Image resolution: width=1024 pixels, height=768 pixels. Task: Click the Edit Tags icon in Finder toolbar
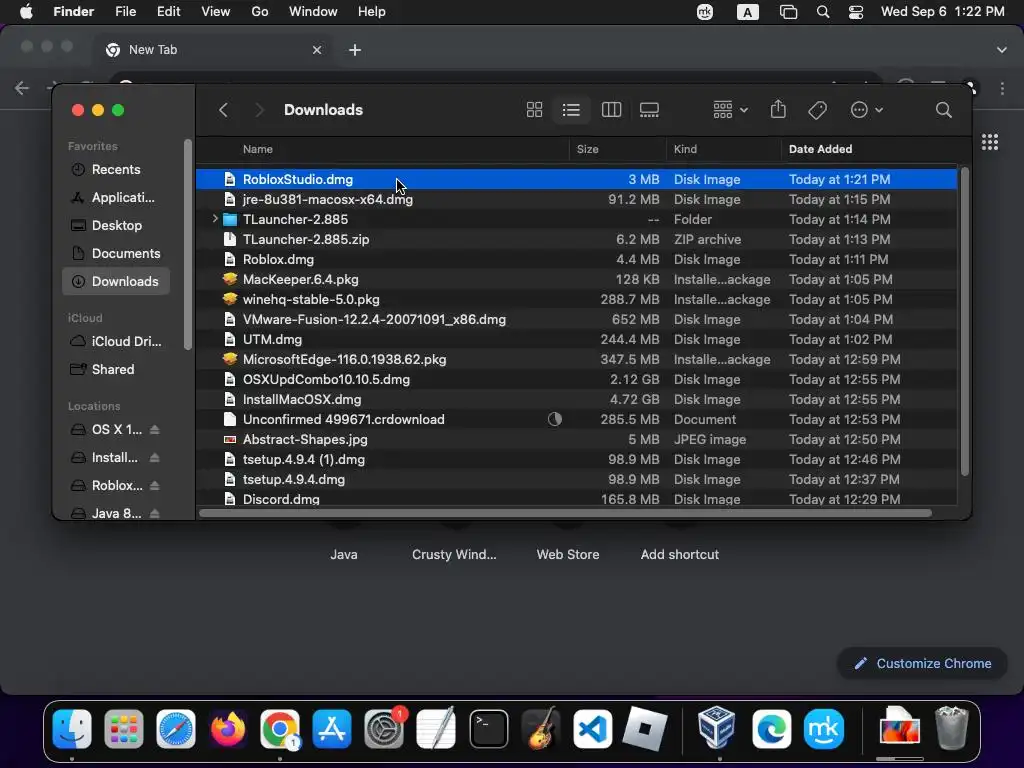pos(817,110)
